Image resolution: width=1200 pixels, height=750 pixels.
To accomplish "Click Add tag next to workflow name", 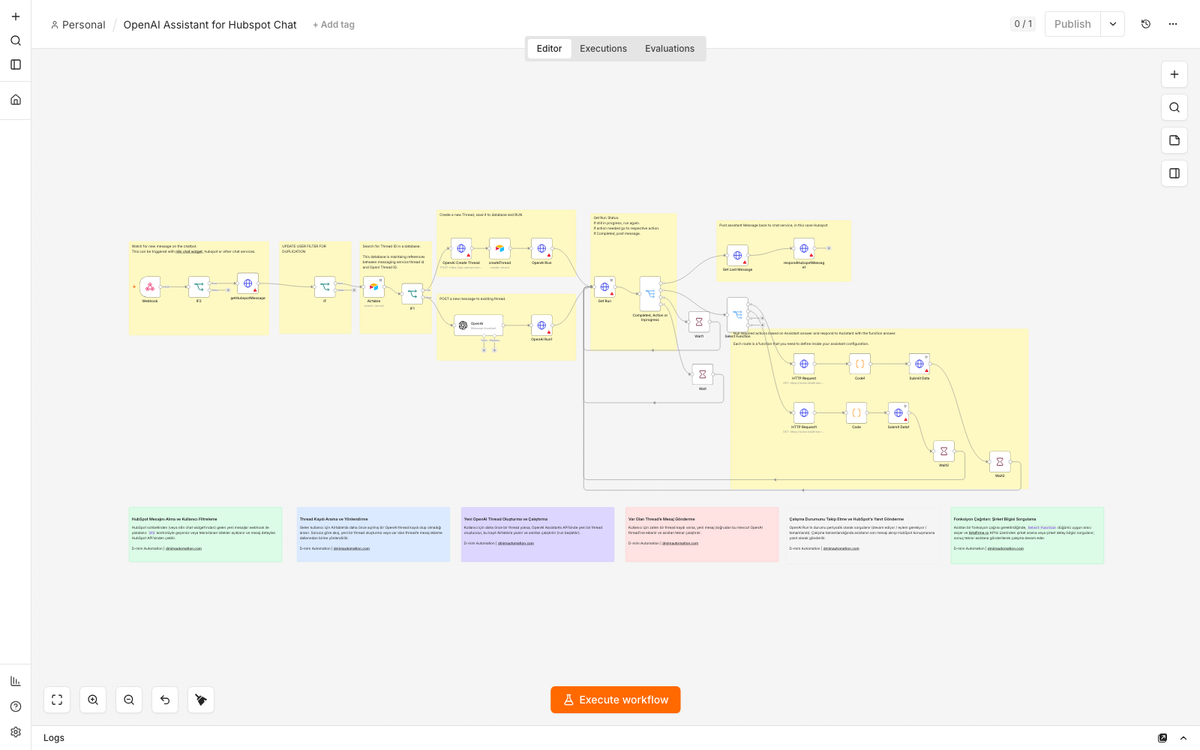I will pos(333,24).
